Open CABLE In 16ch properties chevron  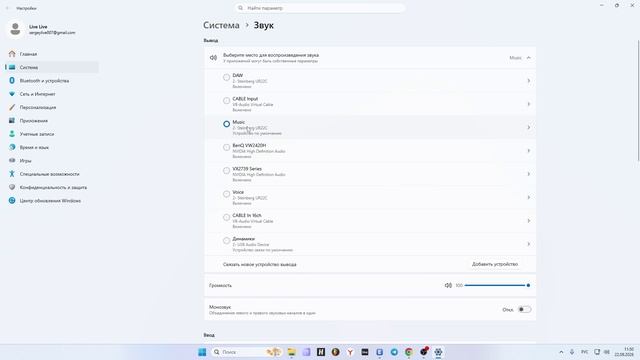[529, 221]
